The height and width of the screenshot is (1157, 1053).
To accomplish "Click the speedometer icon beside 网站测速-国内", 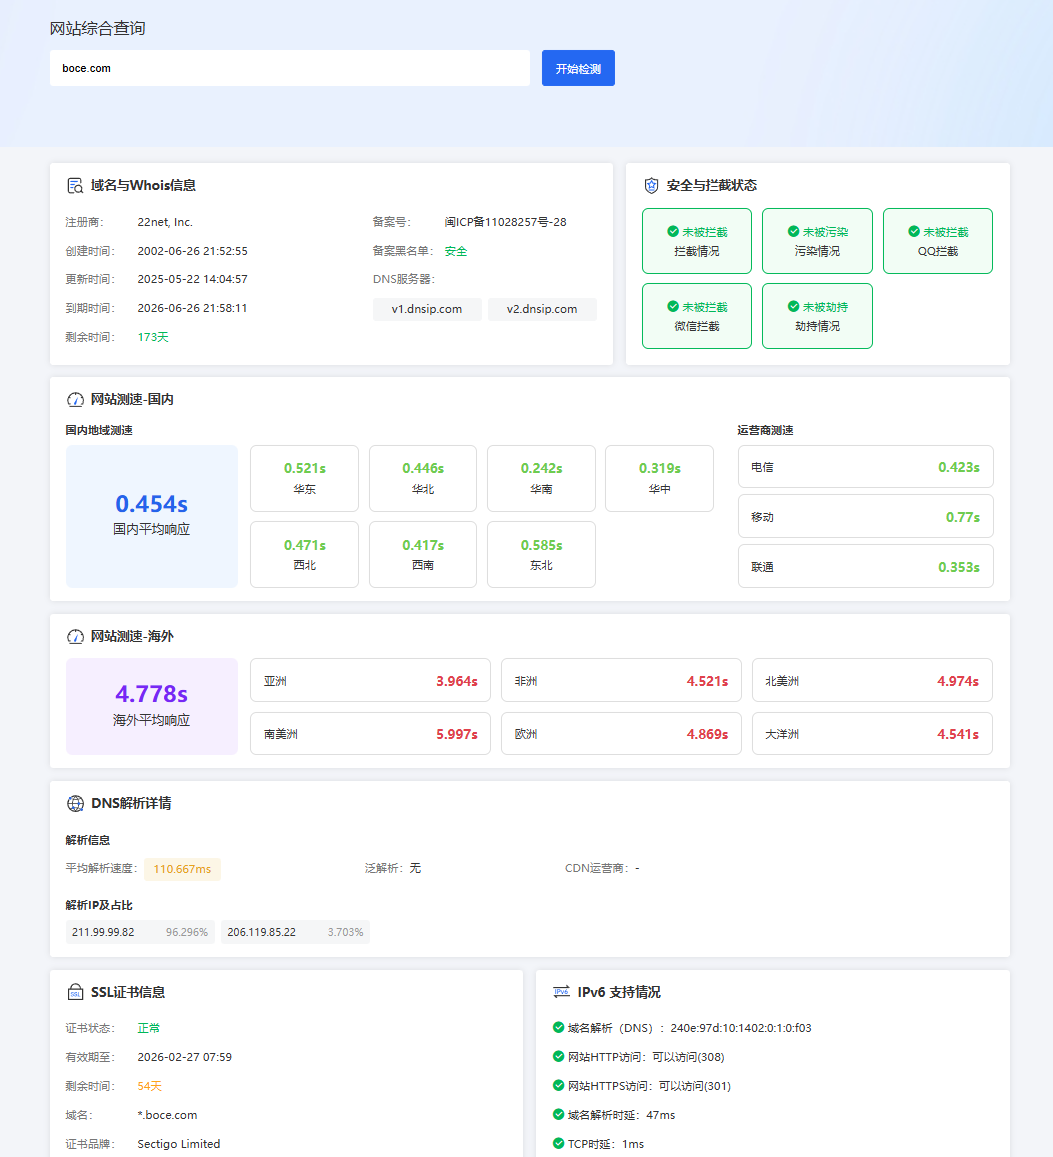I will [x=75, y=400].
